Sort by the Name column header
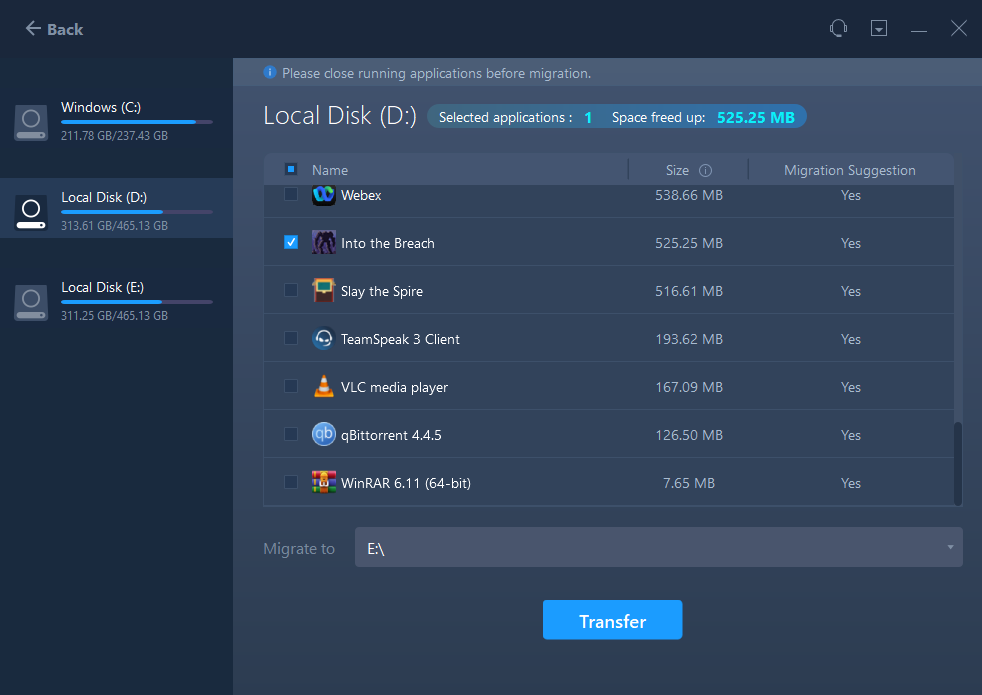The image size is (982, 695). pos(329,170)
